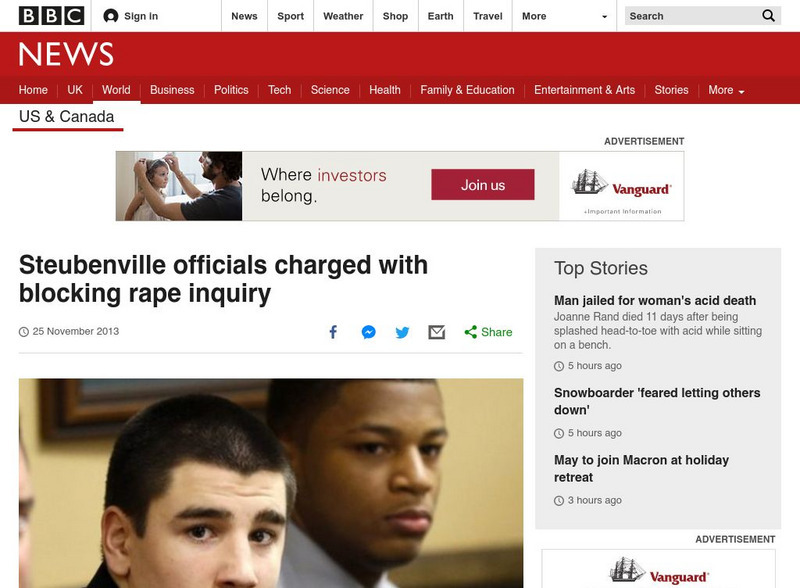Share article on Facebook
Image resolution: width=800 pixels, height=588 pixels.
333,332
